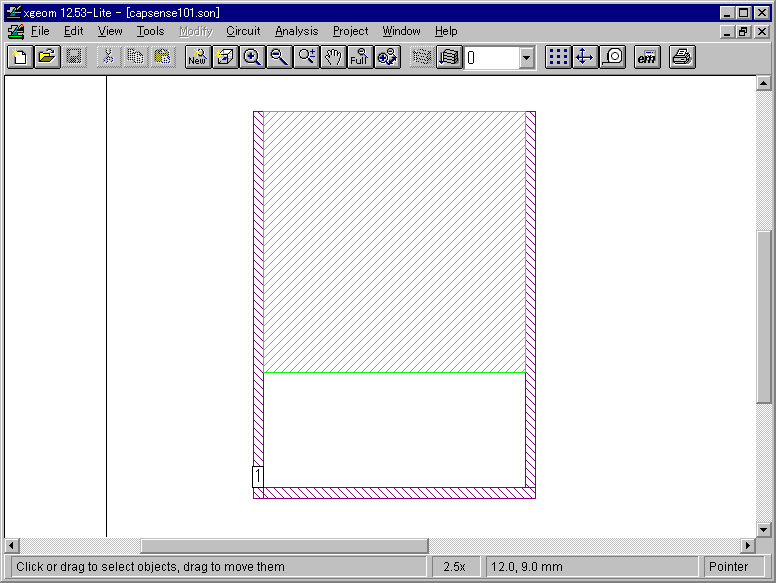Viewport: 776px width, 583px height.
Task: Select the Pan hand tool
Action: point(333,57)
